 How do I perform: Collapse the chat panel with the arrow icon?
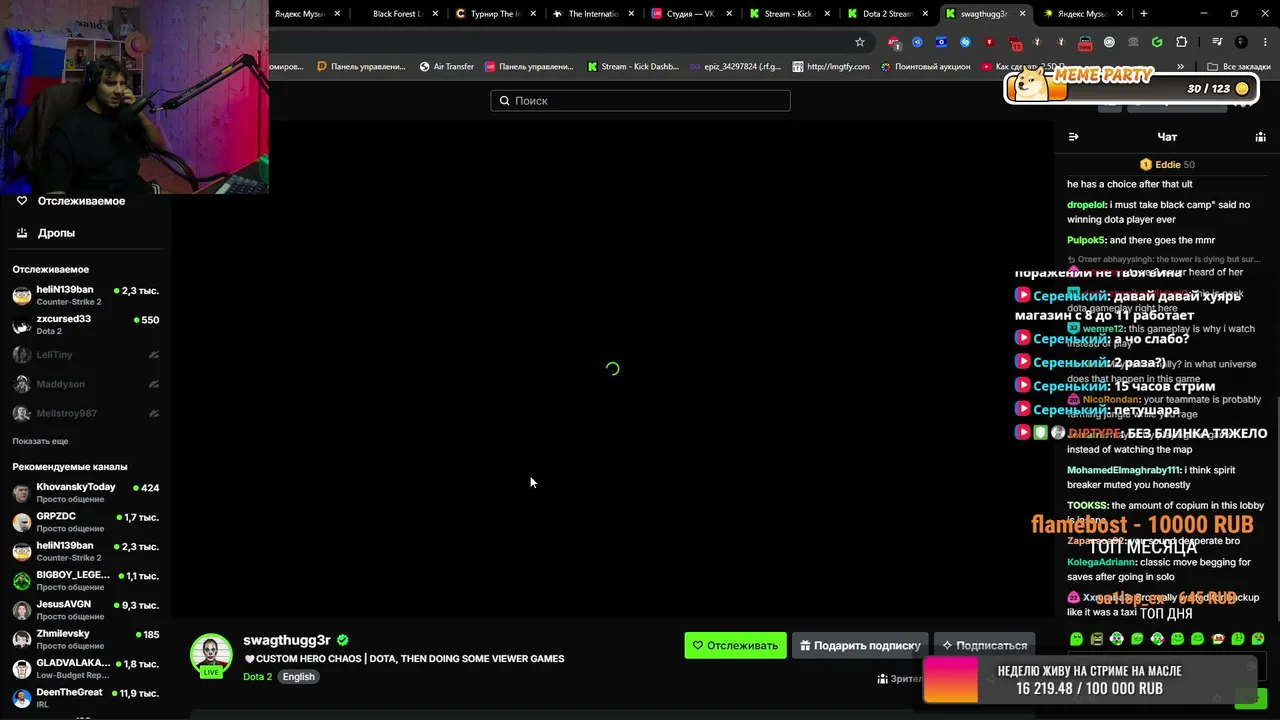(x=1073, y=137)
